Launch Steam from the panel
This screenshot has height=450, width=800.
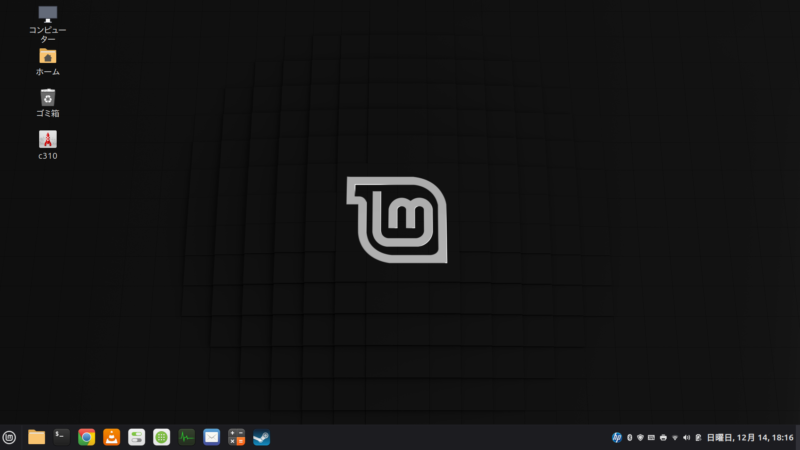pos(262,437)
